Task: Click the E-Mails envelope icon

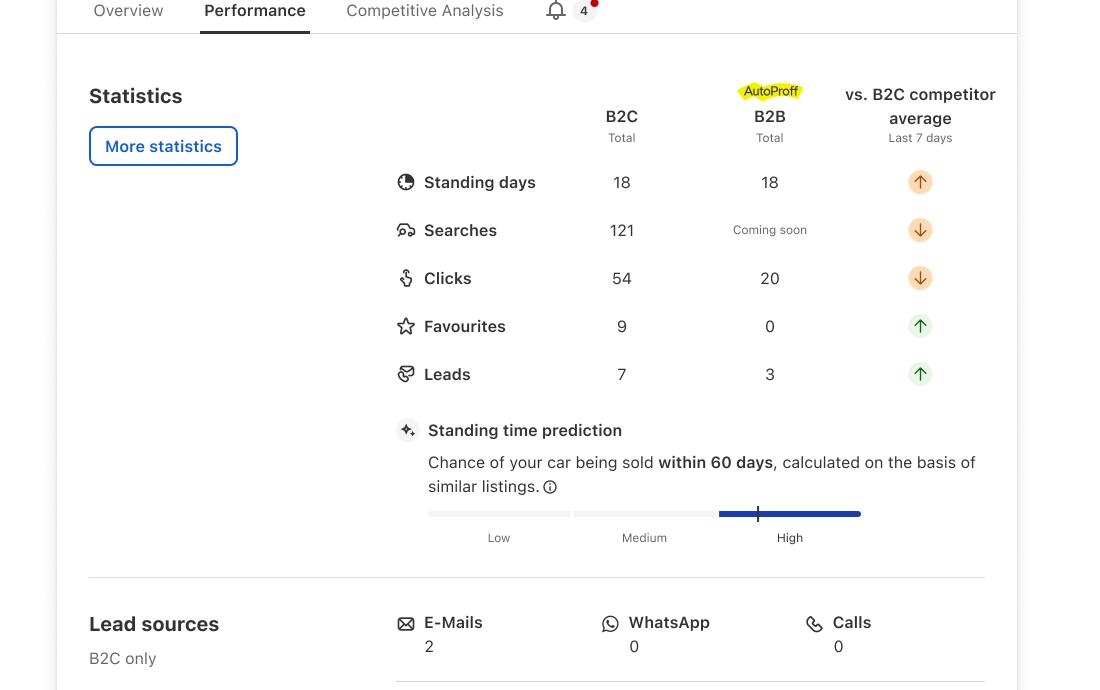Action: pos(406,624)
